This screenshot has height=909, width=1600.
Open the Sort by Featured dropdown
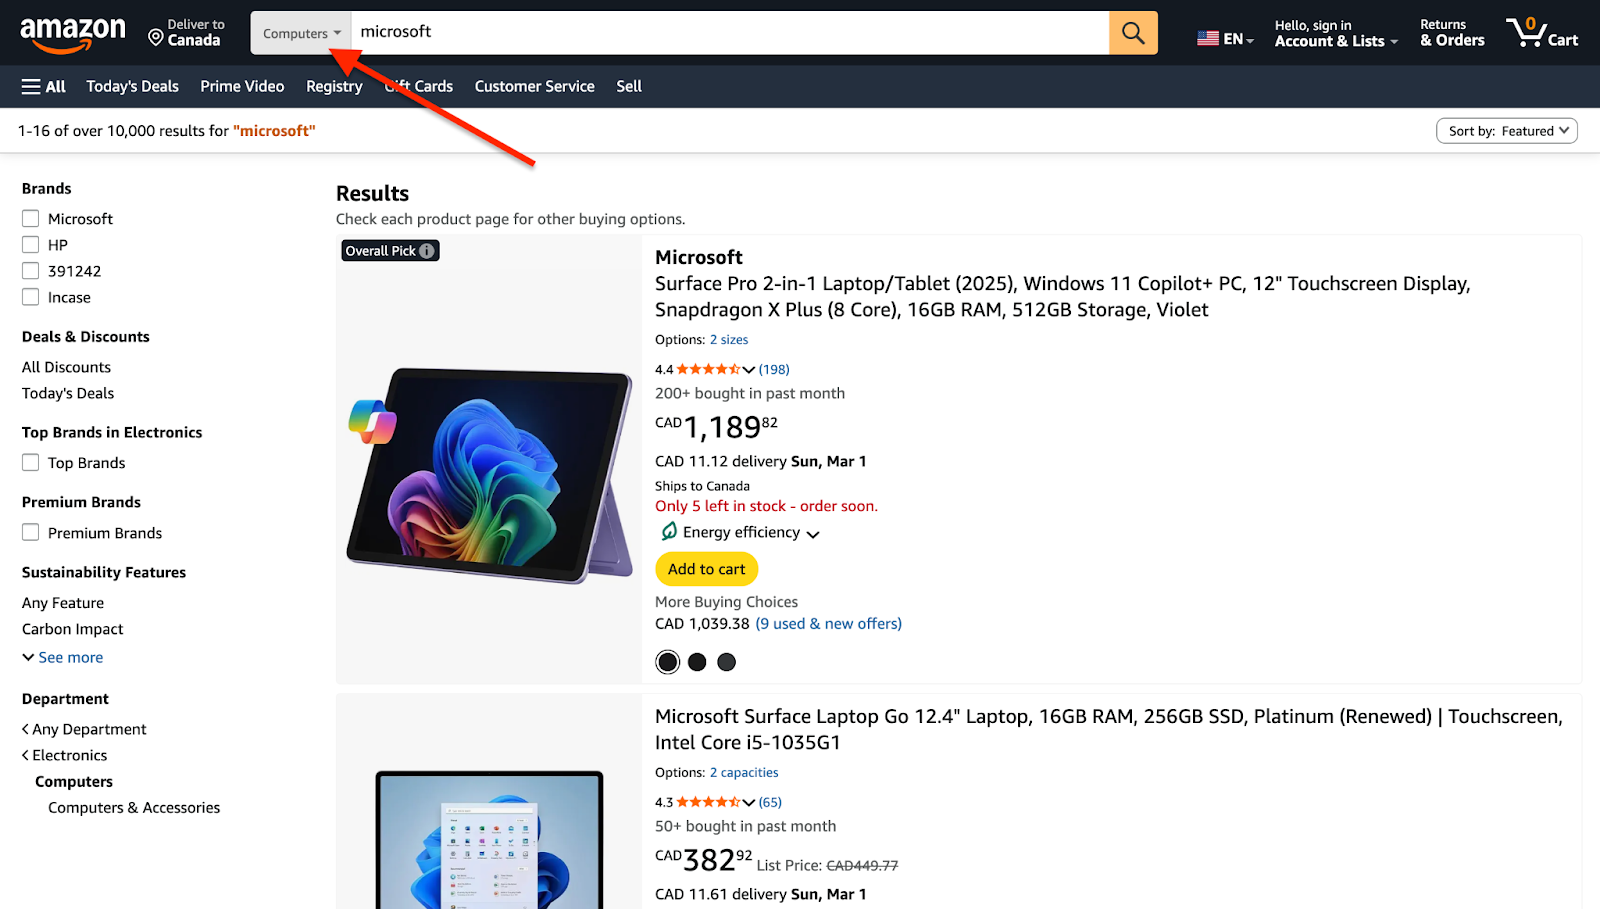[x=1506, y=130]
